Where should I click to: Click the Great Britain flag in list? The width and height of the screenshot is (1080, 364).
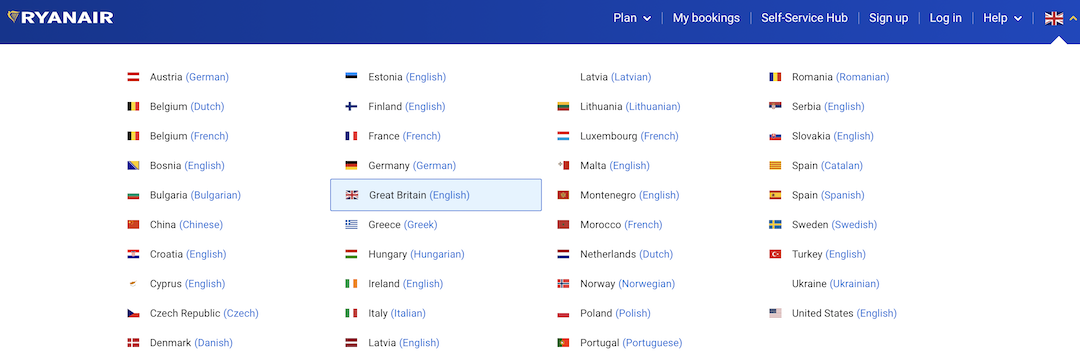tap(352, 196)
